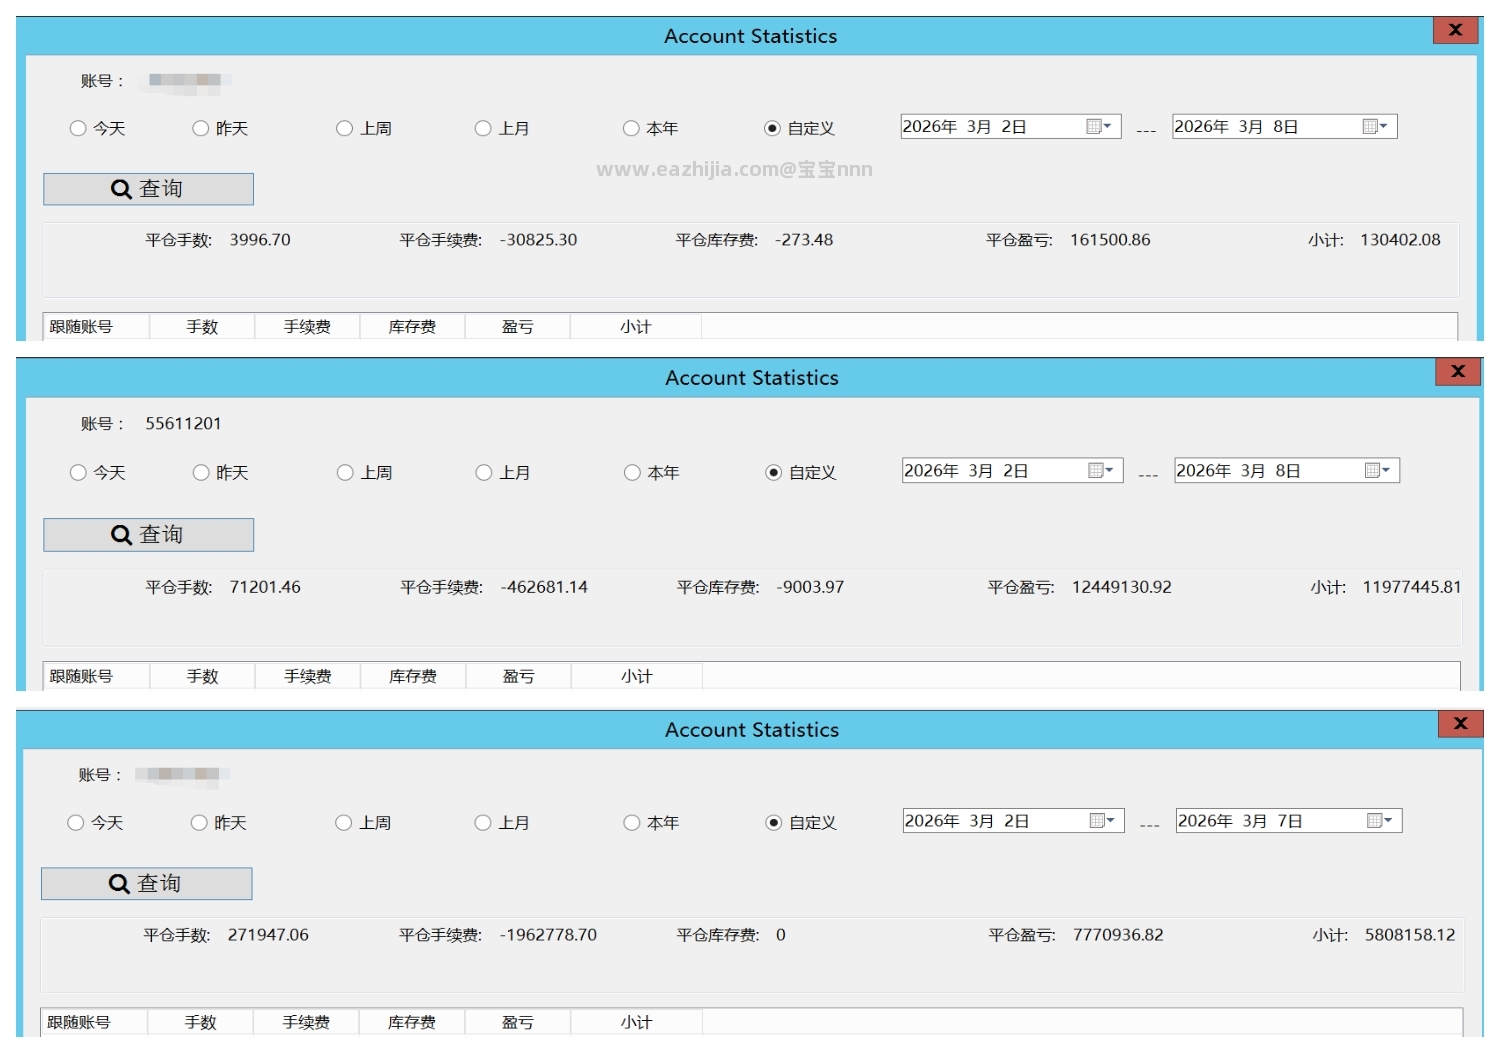Click 平仓盈亏 value 12449130.92

1122,587
